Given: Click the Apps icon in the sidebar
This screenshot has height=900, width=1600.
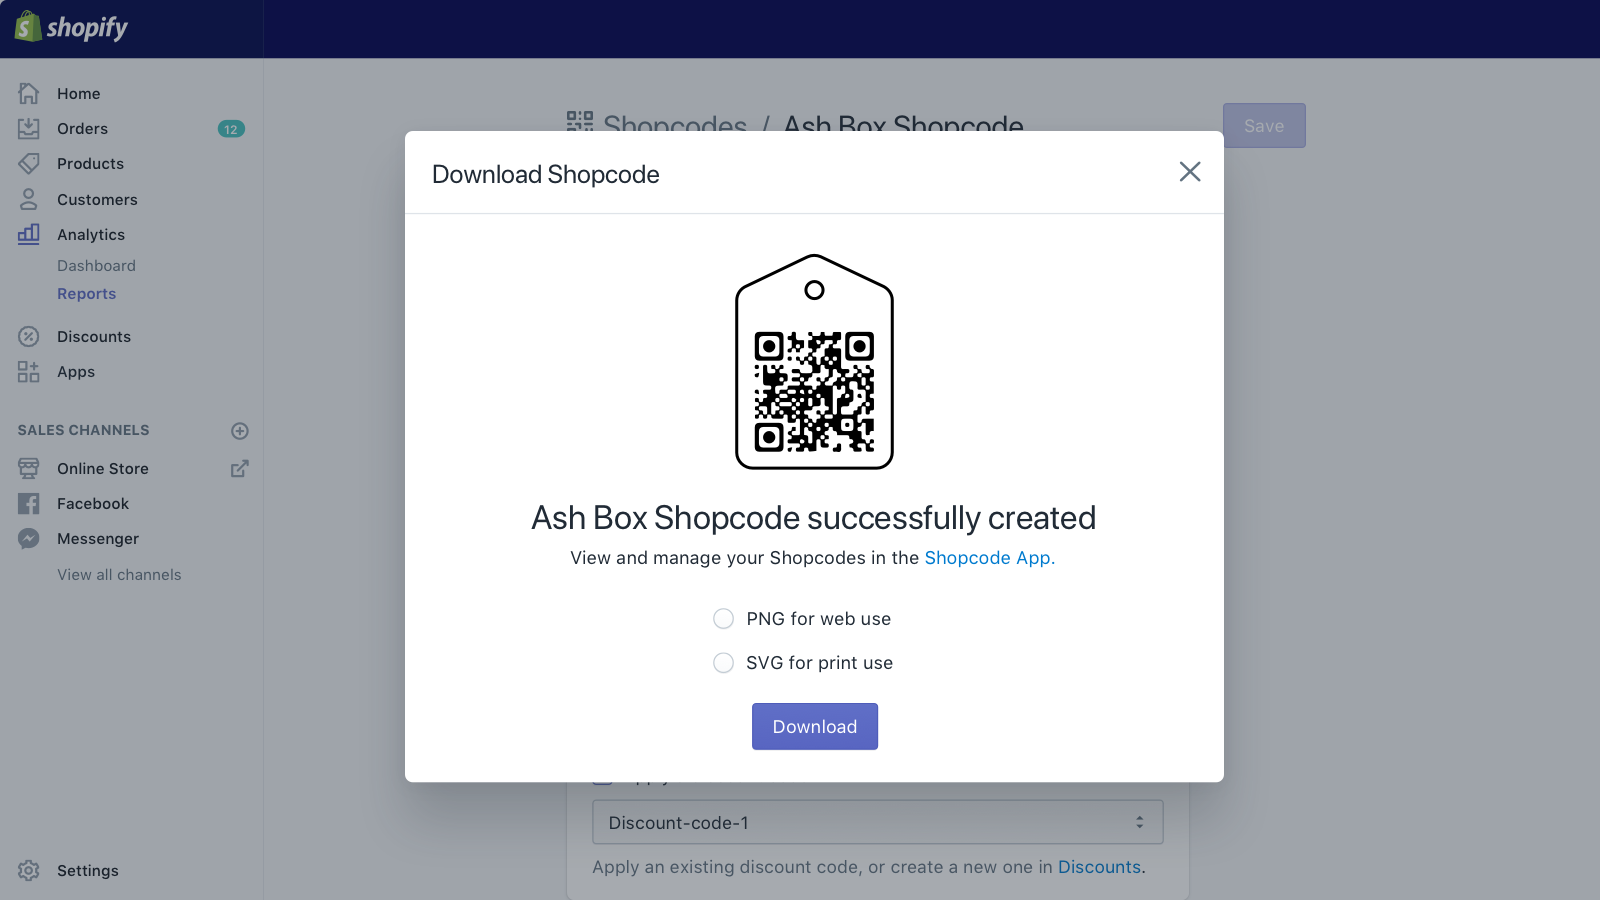Looking at the screenshot, I should coord(28,371).
